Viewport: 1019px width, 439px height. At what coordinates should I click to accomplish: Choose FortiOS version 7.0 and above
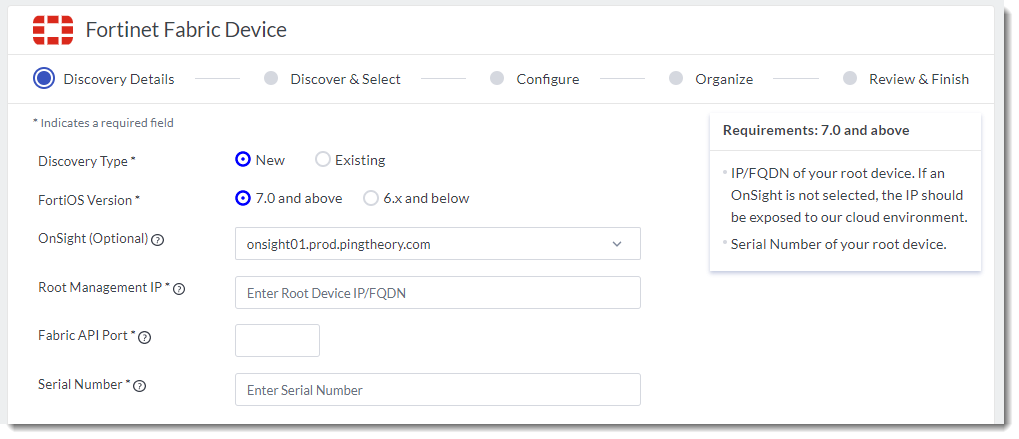click(x=243, y=198)
